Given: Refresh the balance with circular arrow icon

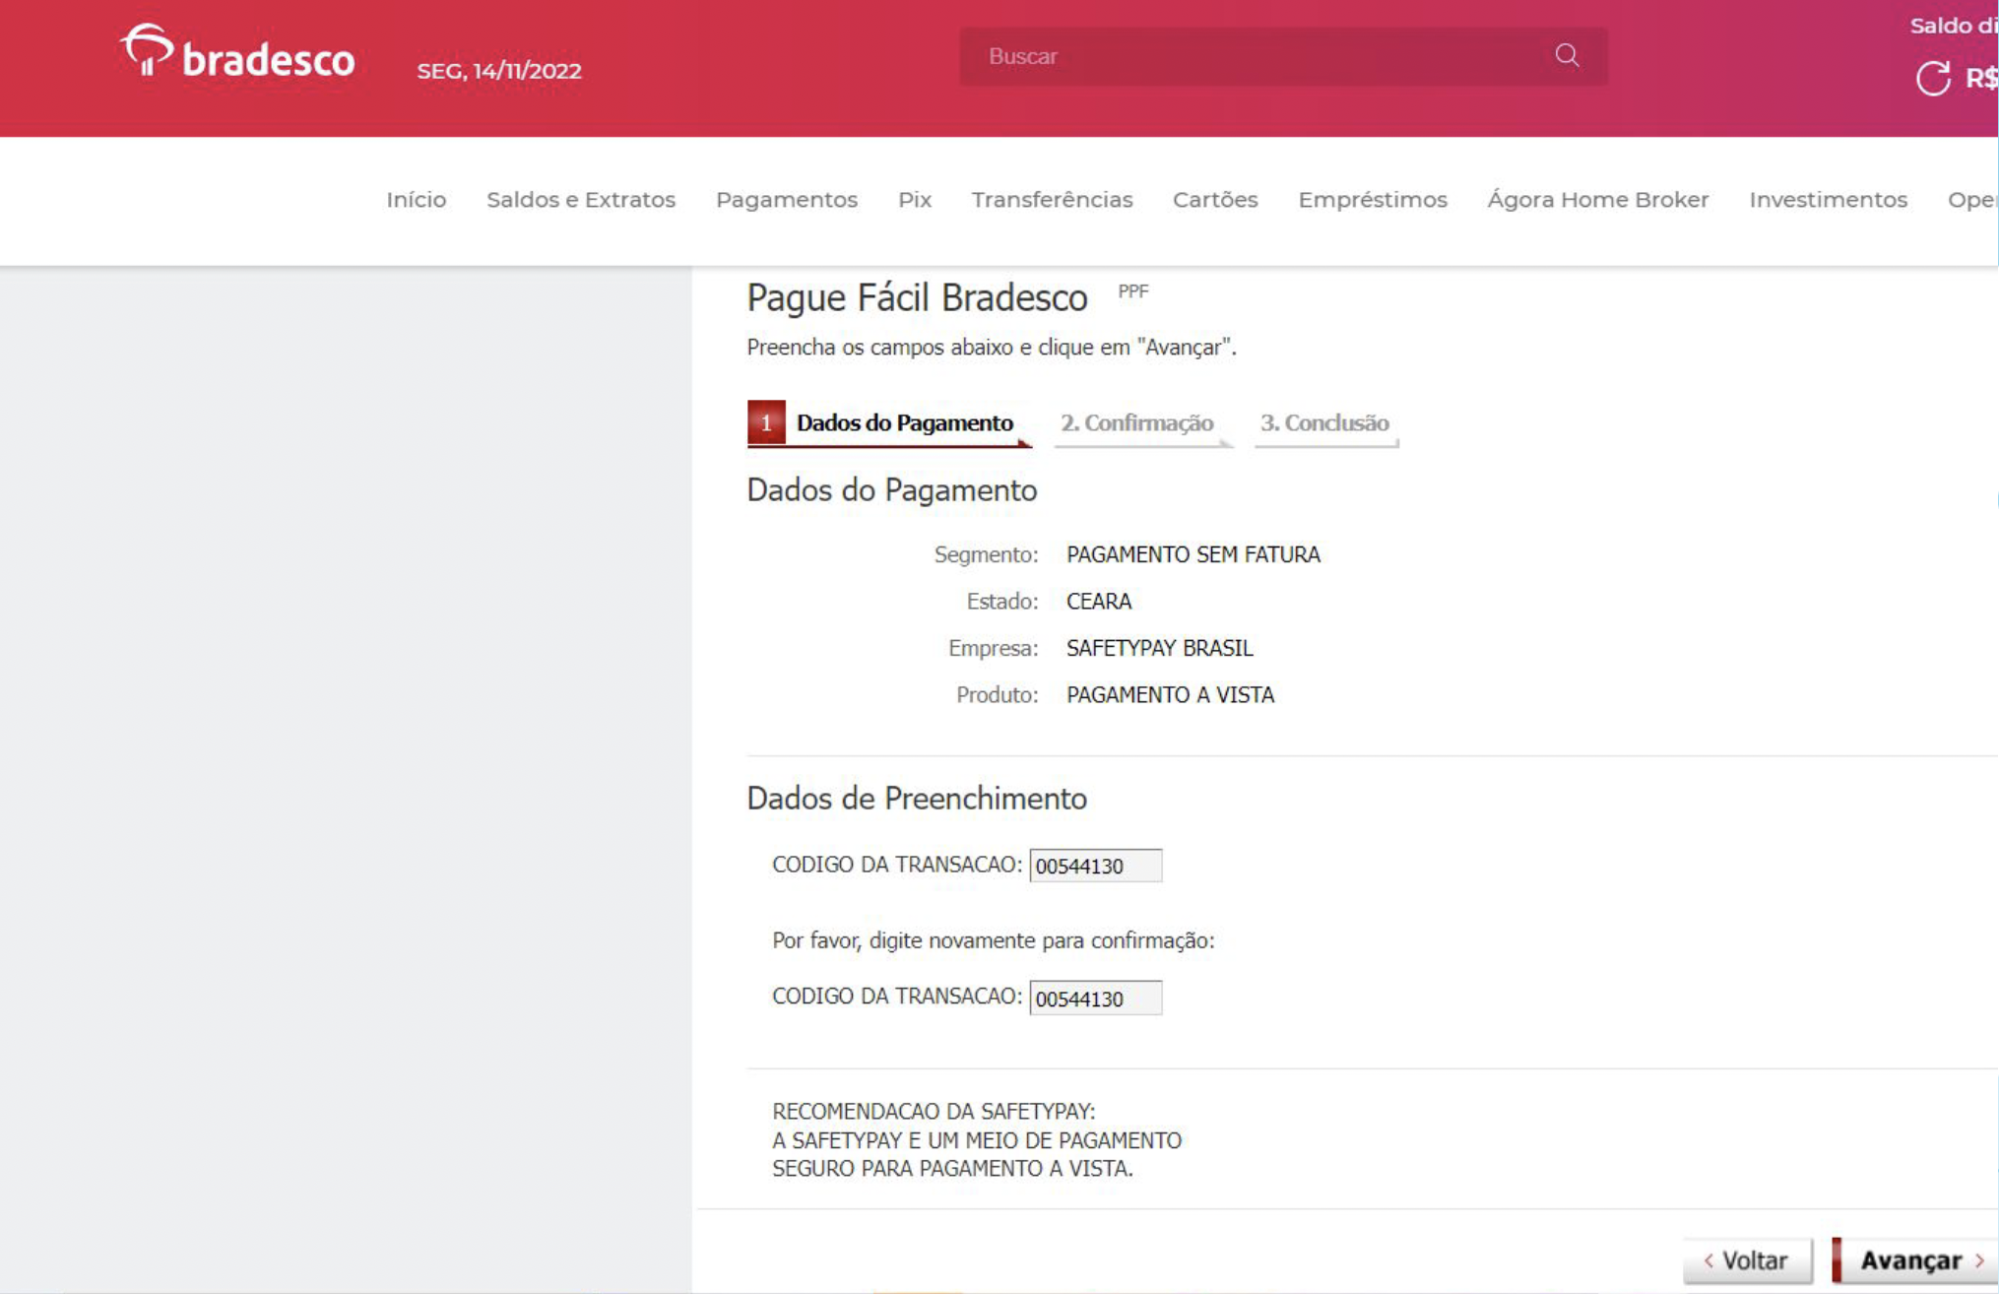Looking at the screenshot, I should point(1932,78).
